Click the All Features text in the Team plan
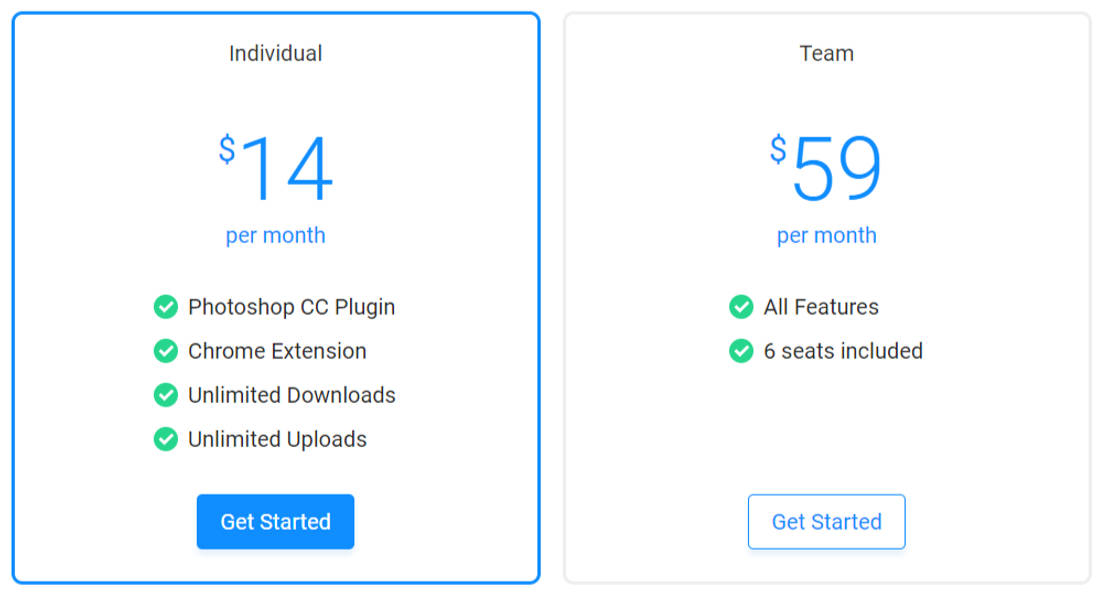The image size is (1108, 596). [821, 307]
